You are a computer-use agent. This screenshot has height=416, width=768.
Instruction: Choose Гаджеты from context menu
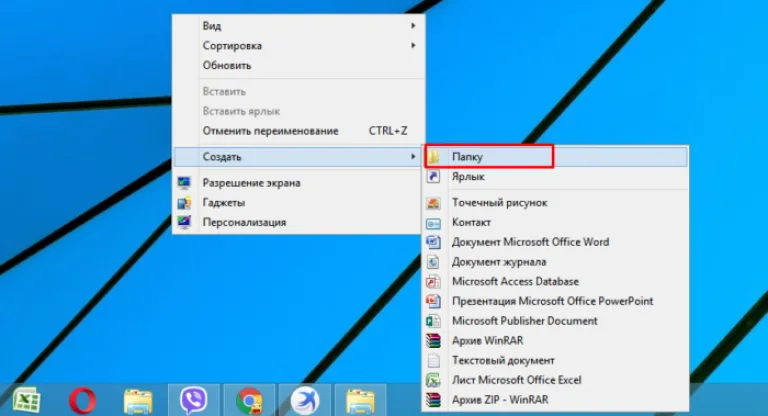[x=299, y=202]
